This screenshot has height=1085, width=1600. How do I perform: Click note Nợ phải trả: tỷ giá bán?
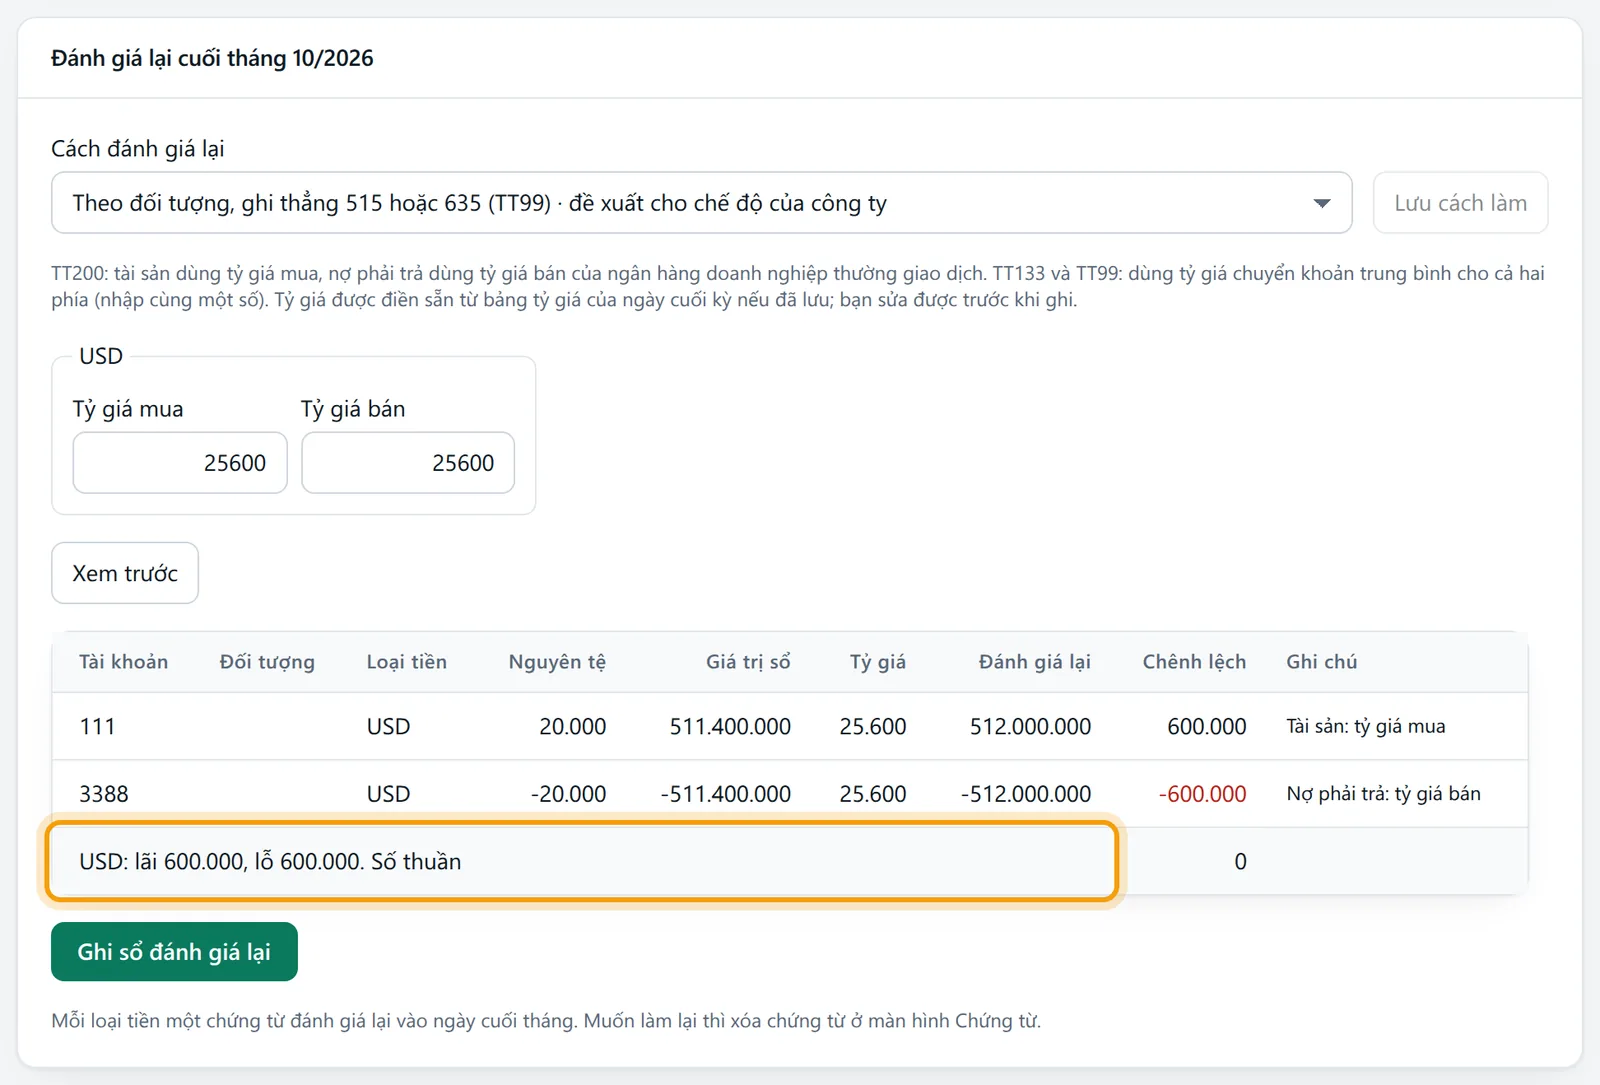click(1384, 794)
